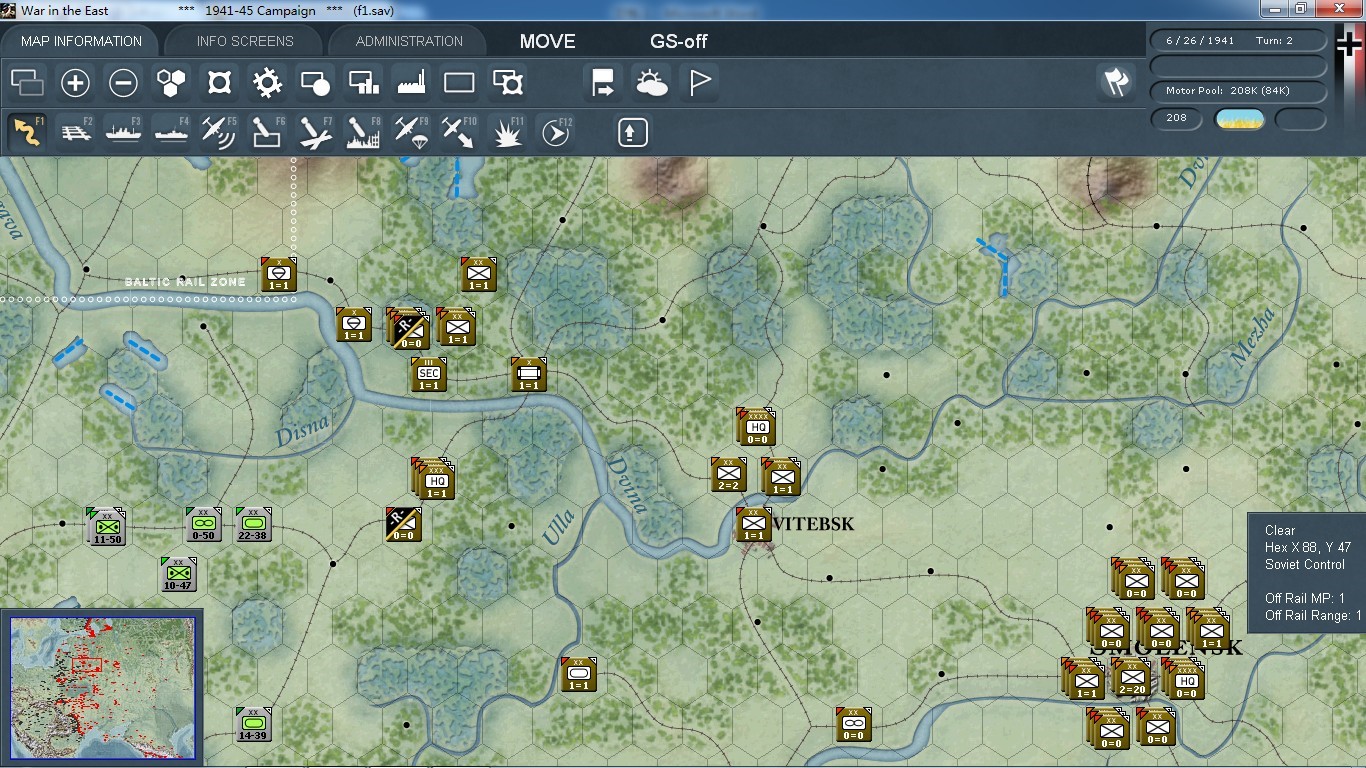Click the pennant flag icon

point(699,83)
